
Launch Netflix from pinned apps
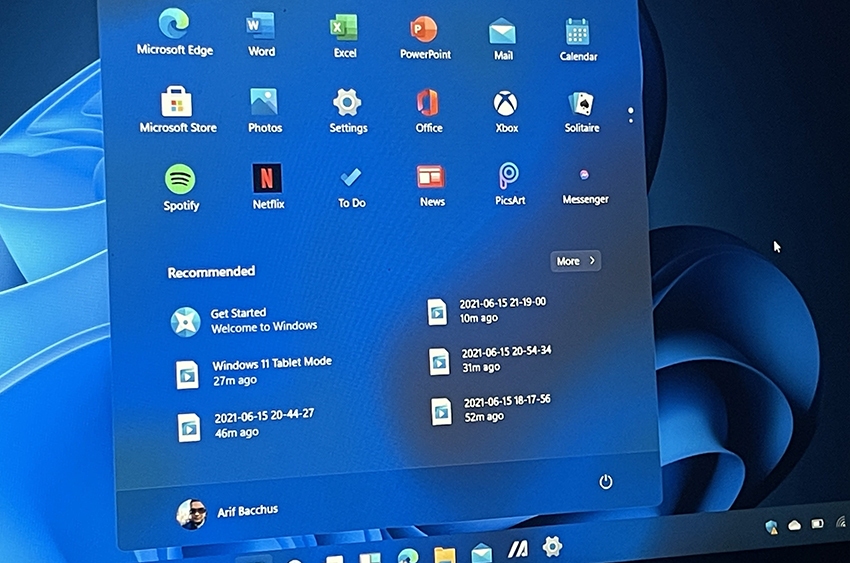[x=267, y=179]
